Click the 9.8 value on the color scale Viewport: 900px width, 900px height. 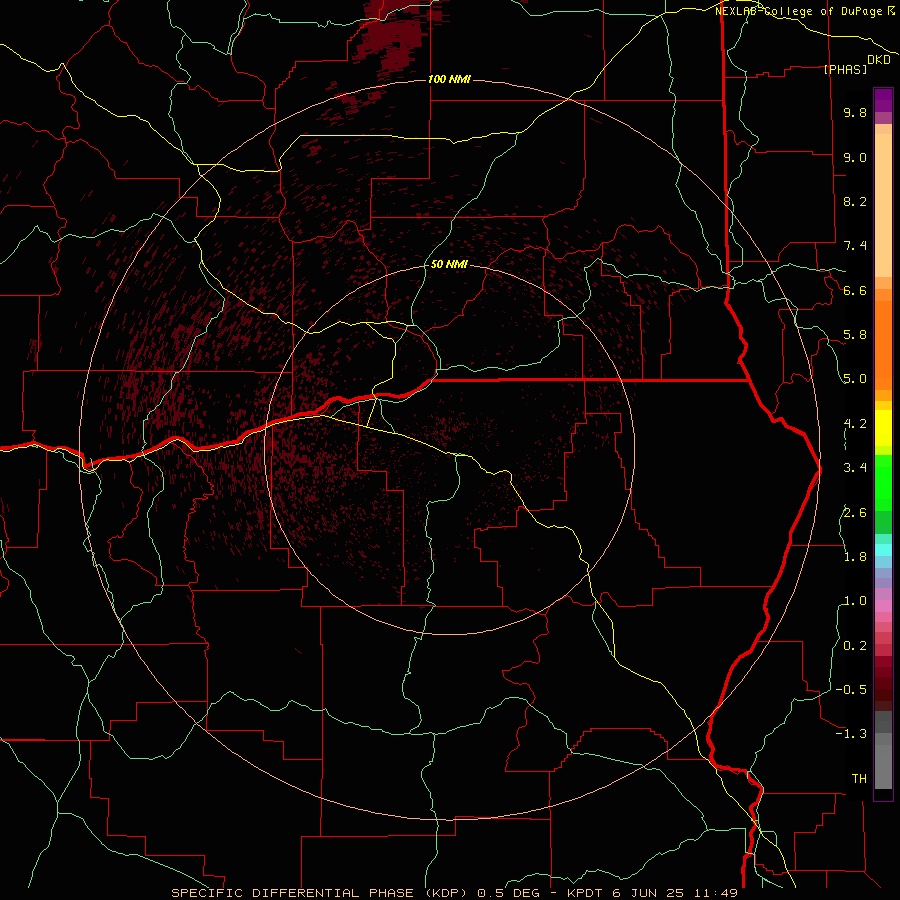[855, 112]
